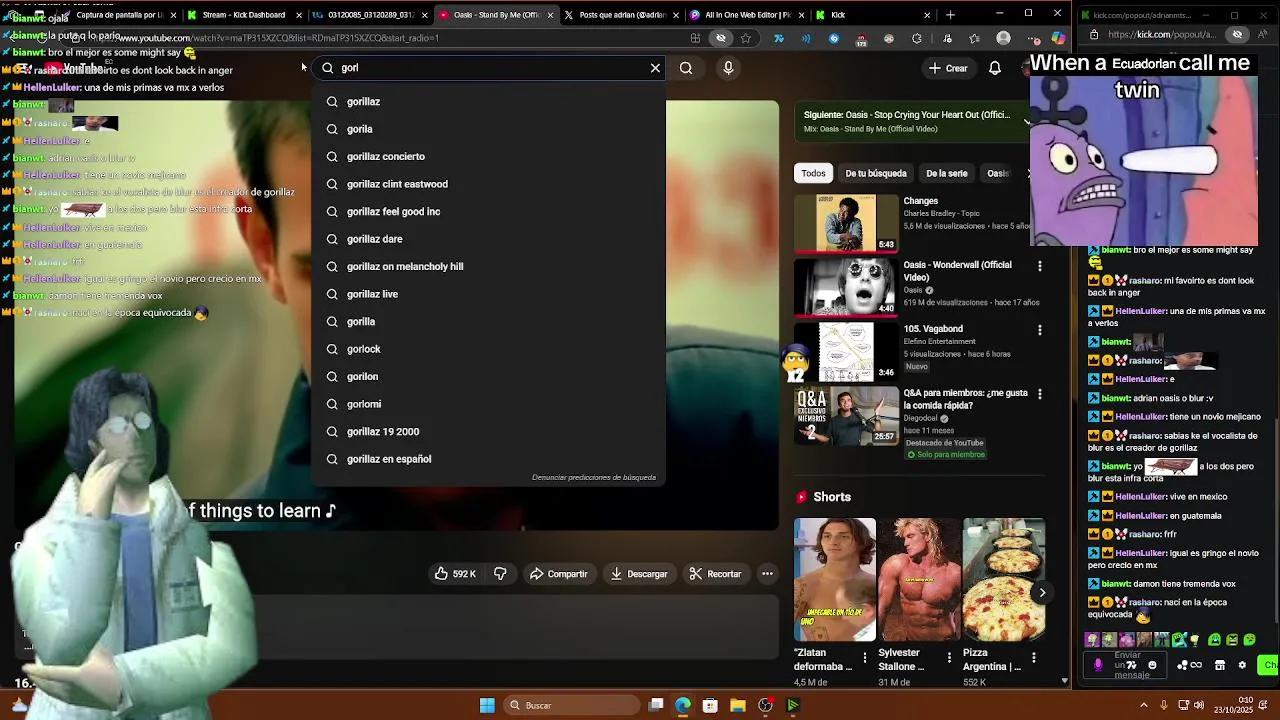Open Kick chat settings gear
The height and width of the screenshot is (720, 1280).
[x=1242, y=665]
